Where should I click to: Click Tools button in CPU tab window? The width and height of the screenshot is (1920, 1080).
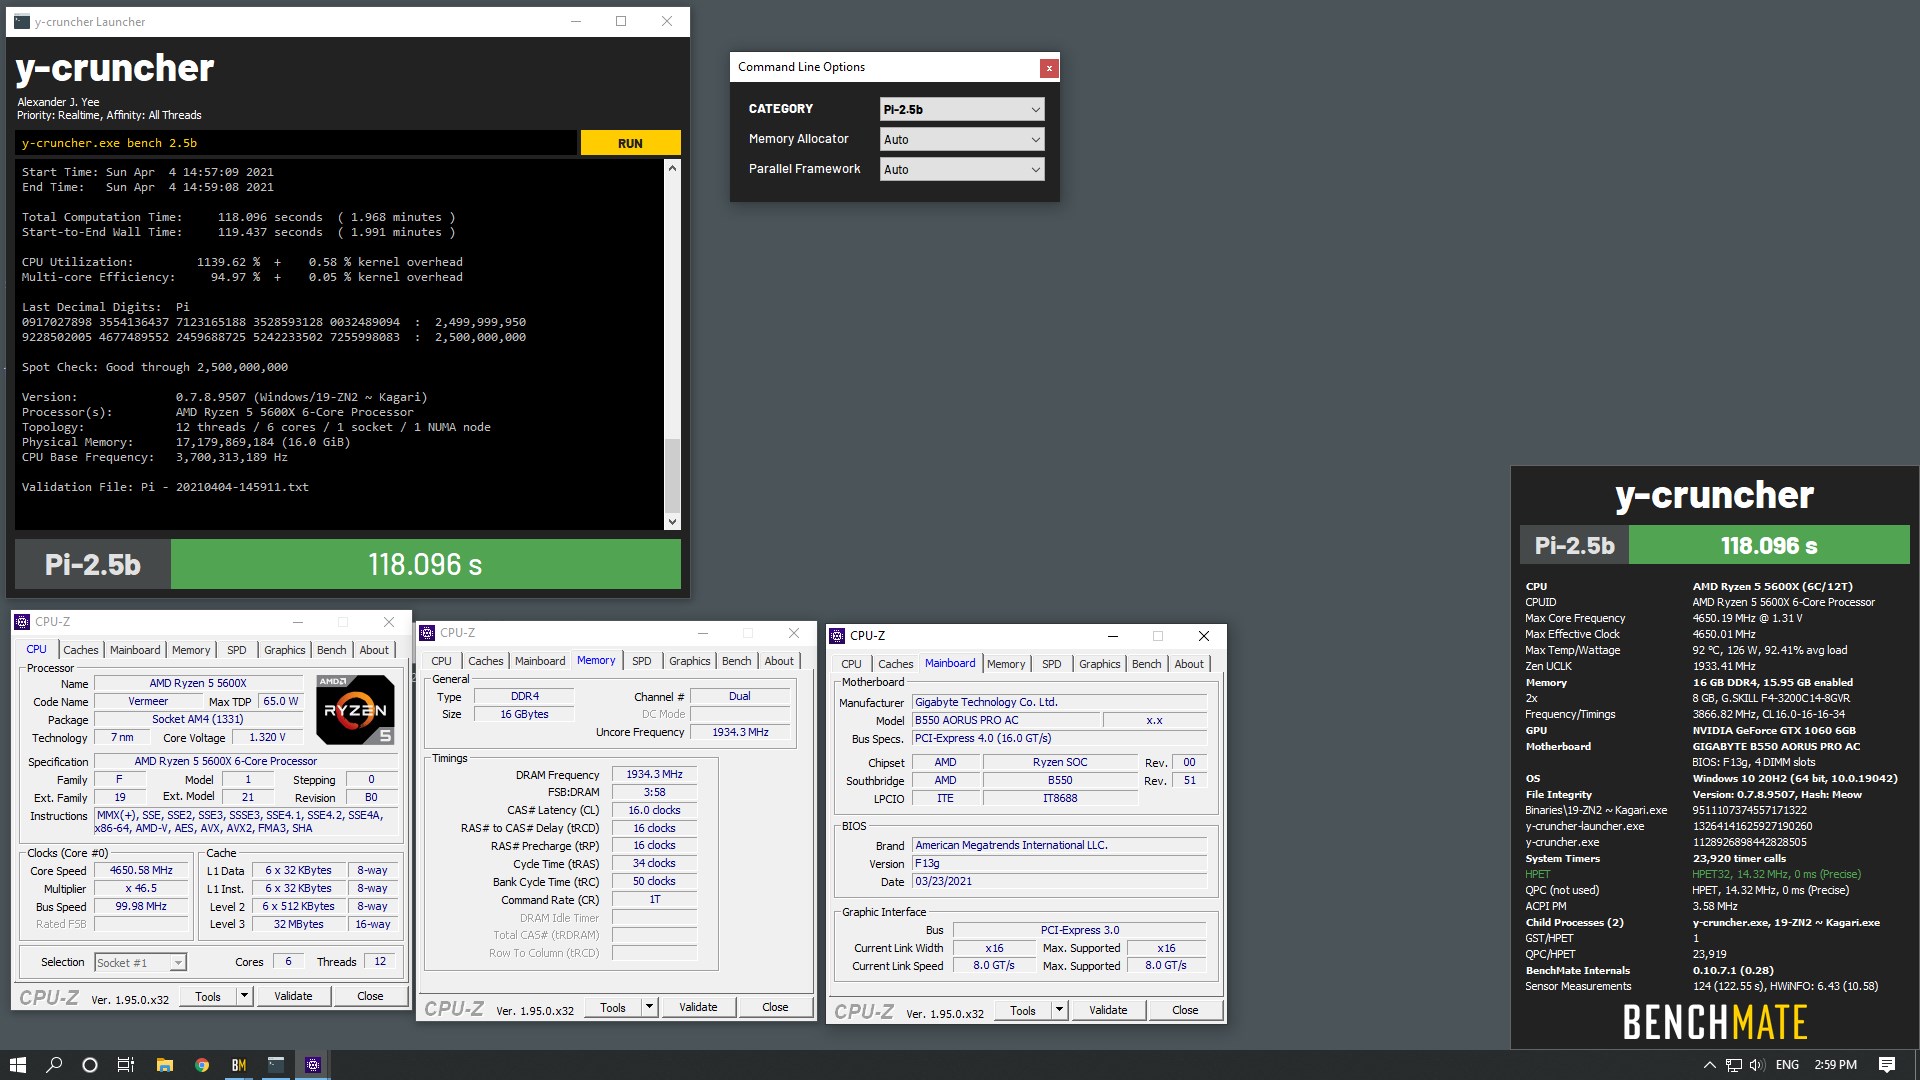[x=208, y=996]
